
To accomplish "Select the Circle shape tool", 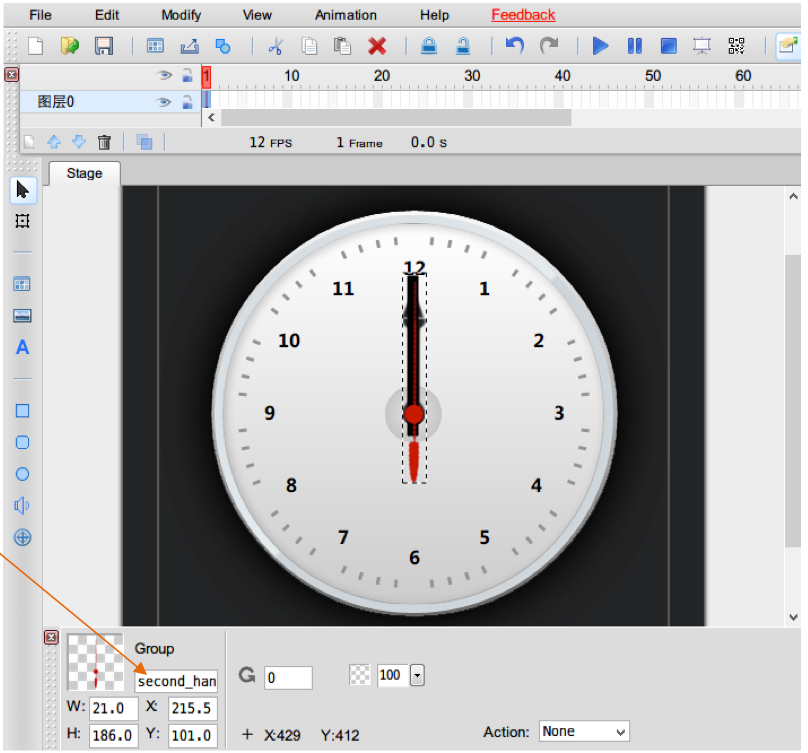I will pos(22,475).
